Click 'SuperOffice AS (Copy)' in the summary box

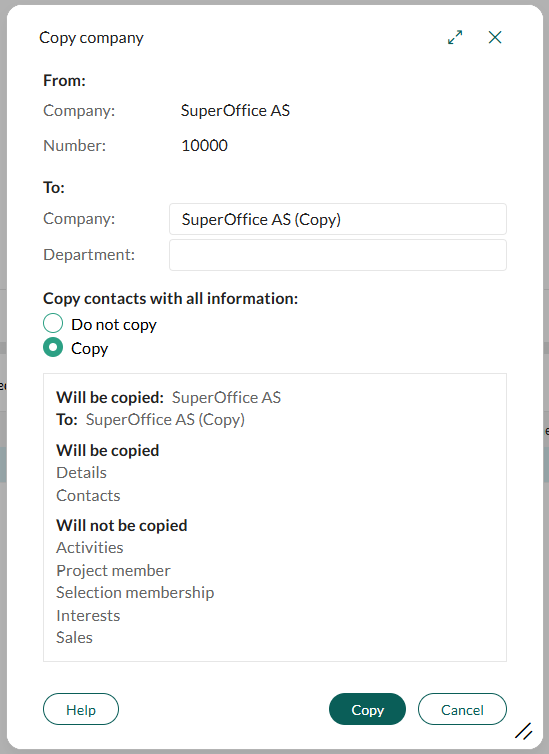coord(165,420)
